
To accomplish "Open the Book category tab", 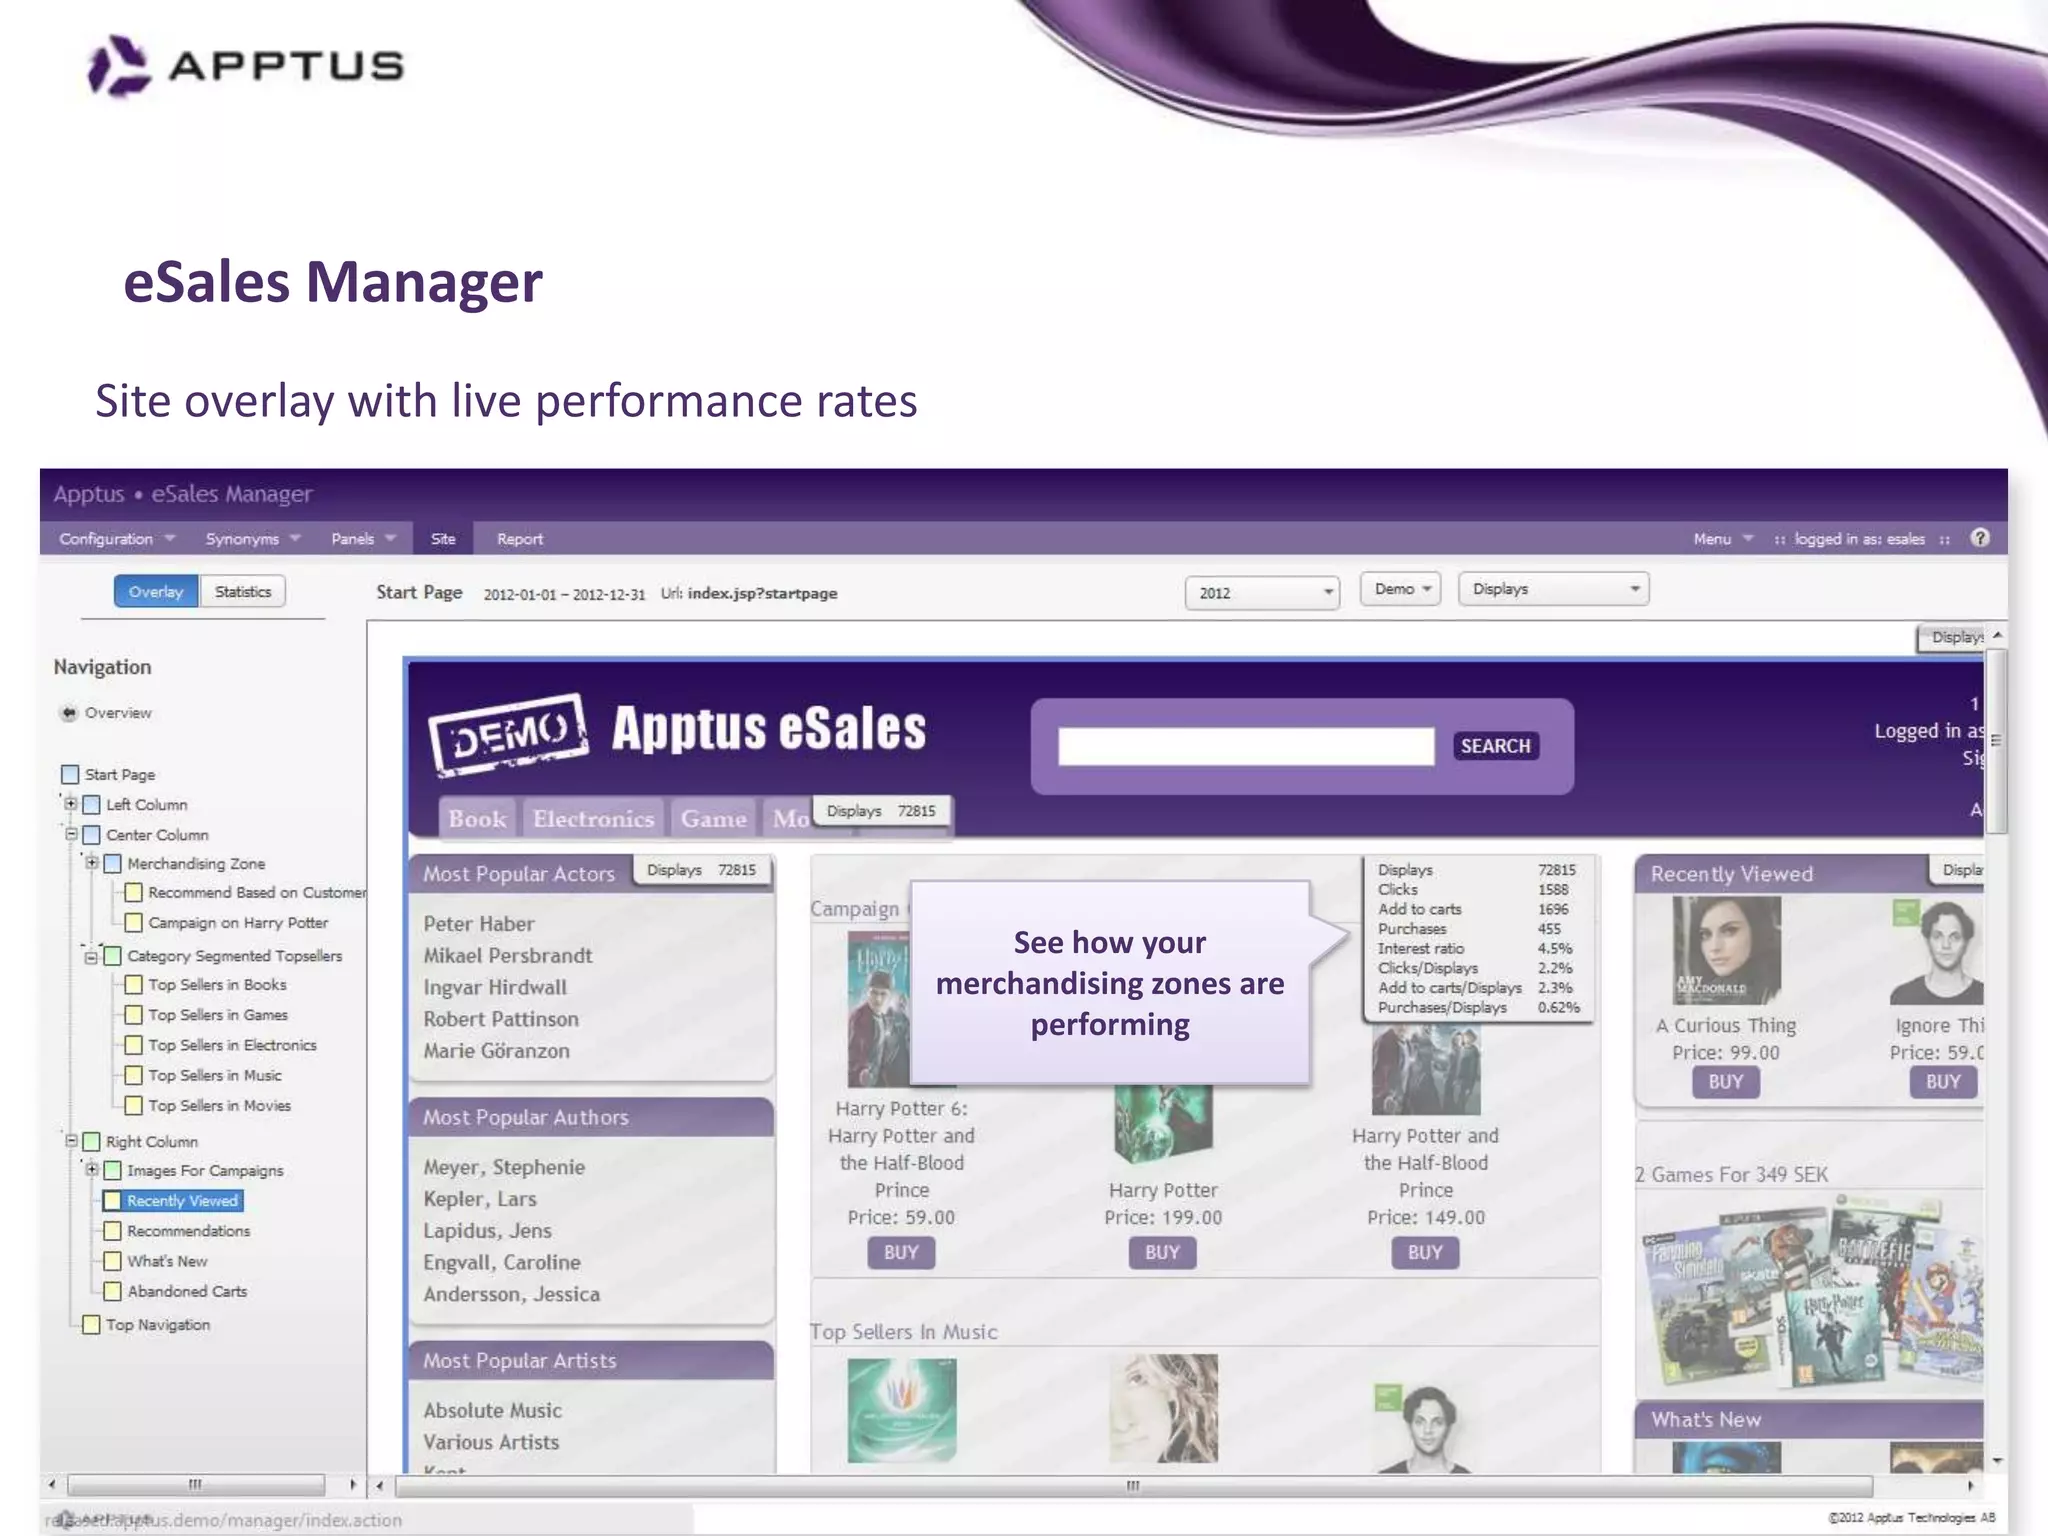I will pos(477,818).
